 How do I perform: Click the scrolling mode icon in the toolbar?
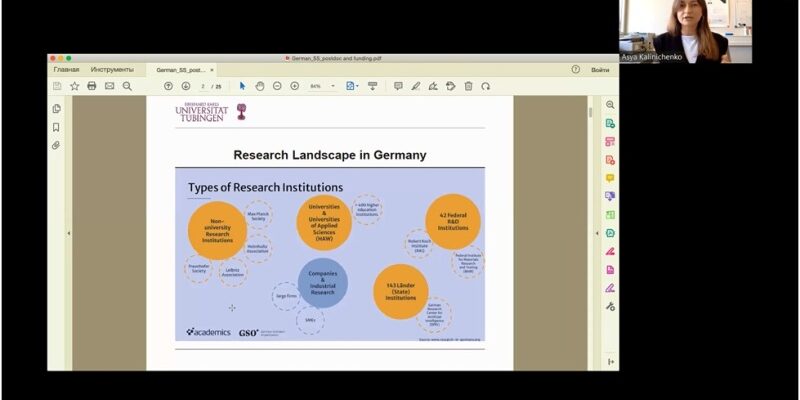tap(372, 86)
